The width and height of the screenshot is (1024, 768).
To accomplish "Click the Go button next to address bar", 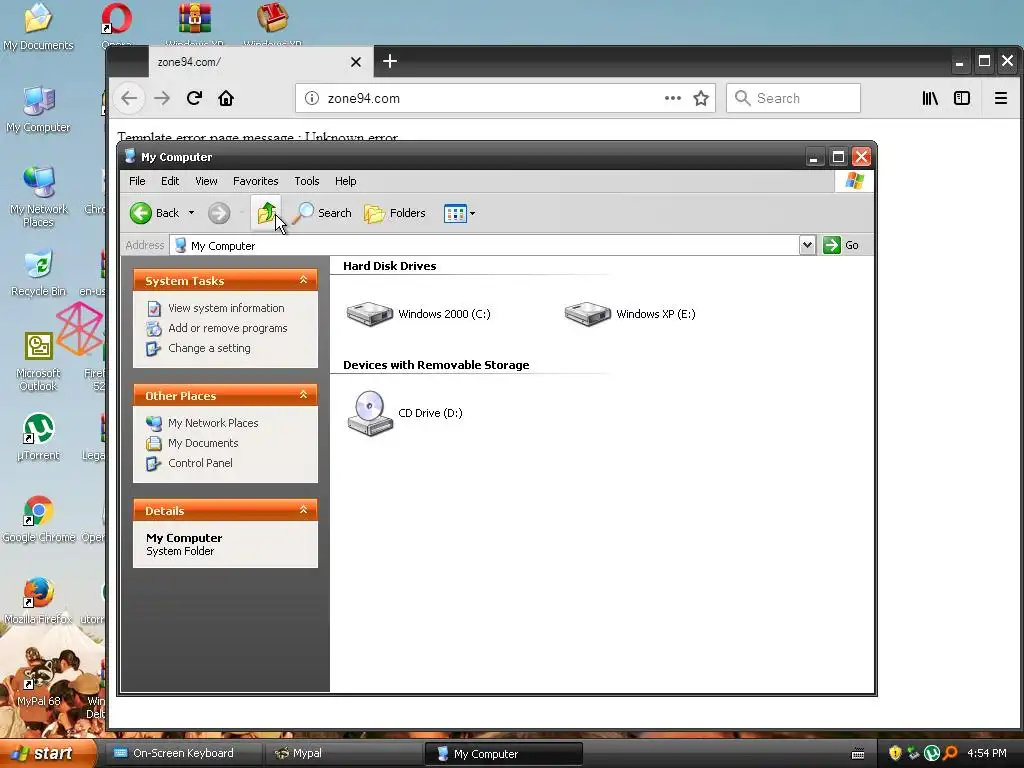I will click(x=841, y=245).
